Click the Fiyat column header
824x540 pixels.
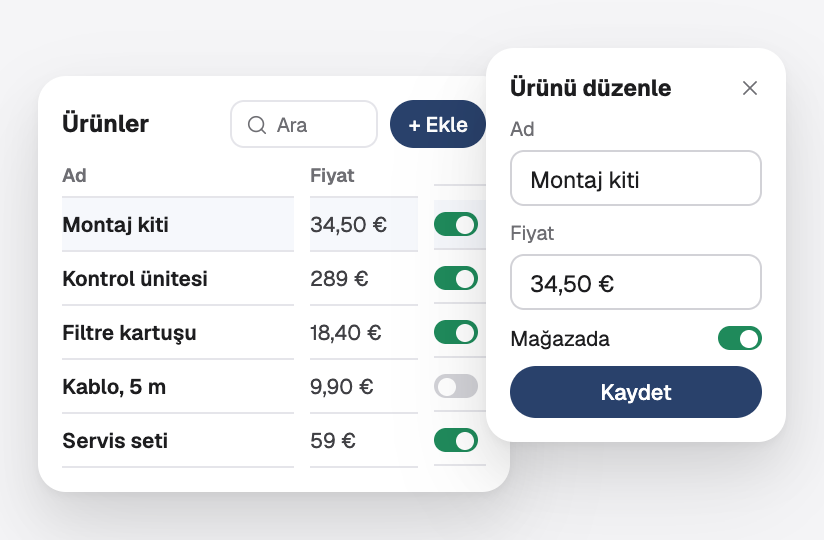tap(332, 175)
